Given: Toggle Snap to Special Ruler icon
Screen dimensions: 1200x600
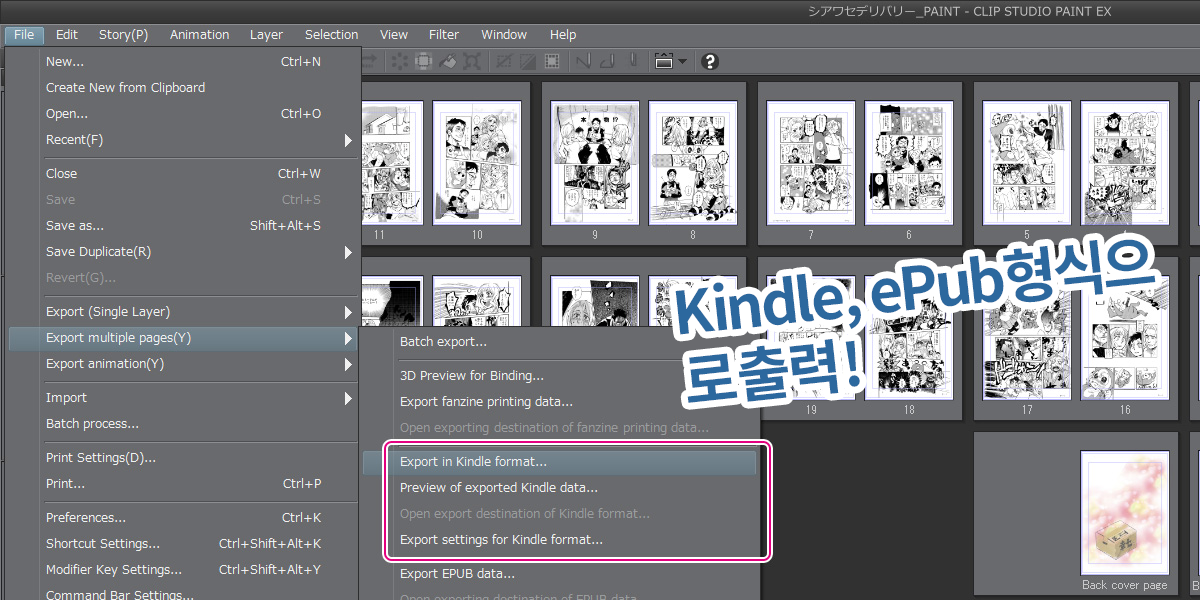Looking at the screenshot, I should 606,61.
